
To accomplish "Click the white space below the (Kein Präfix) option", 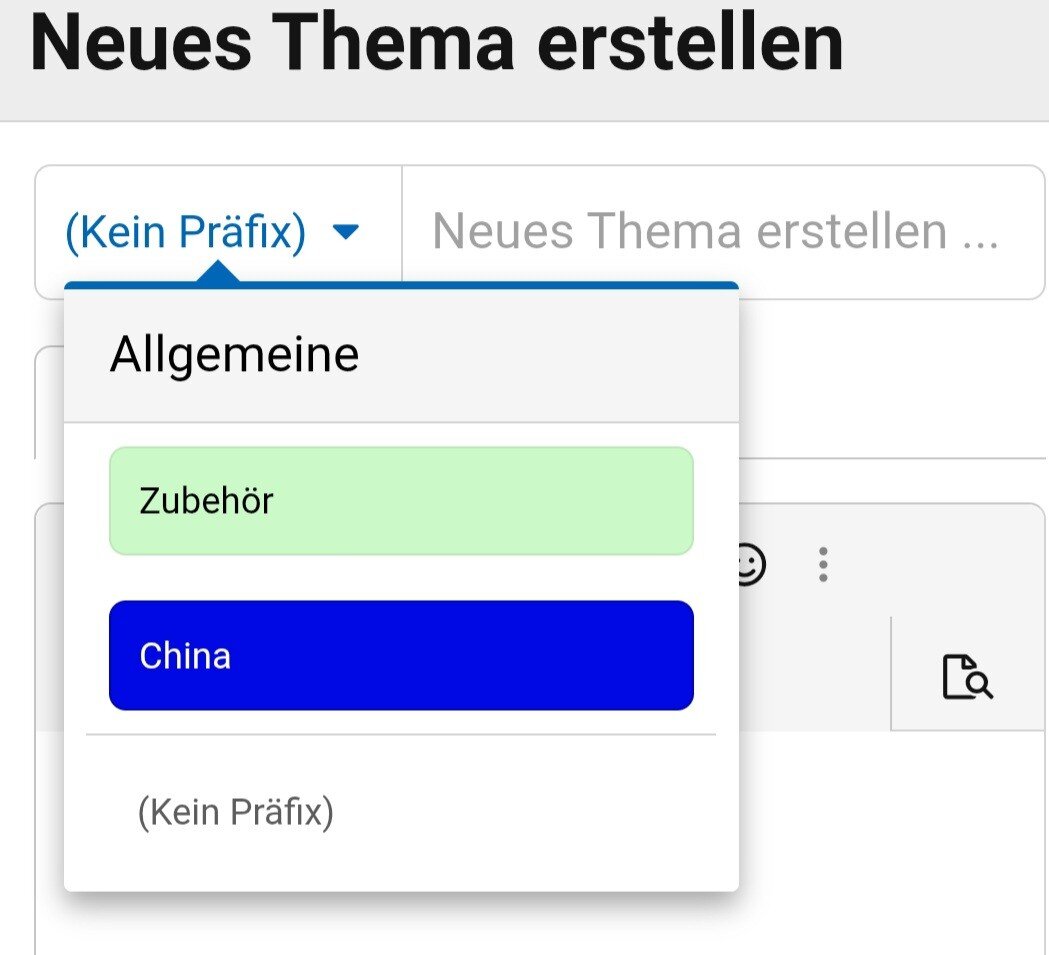I will 400,868.
